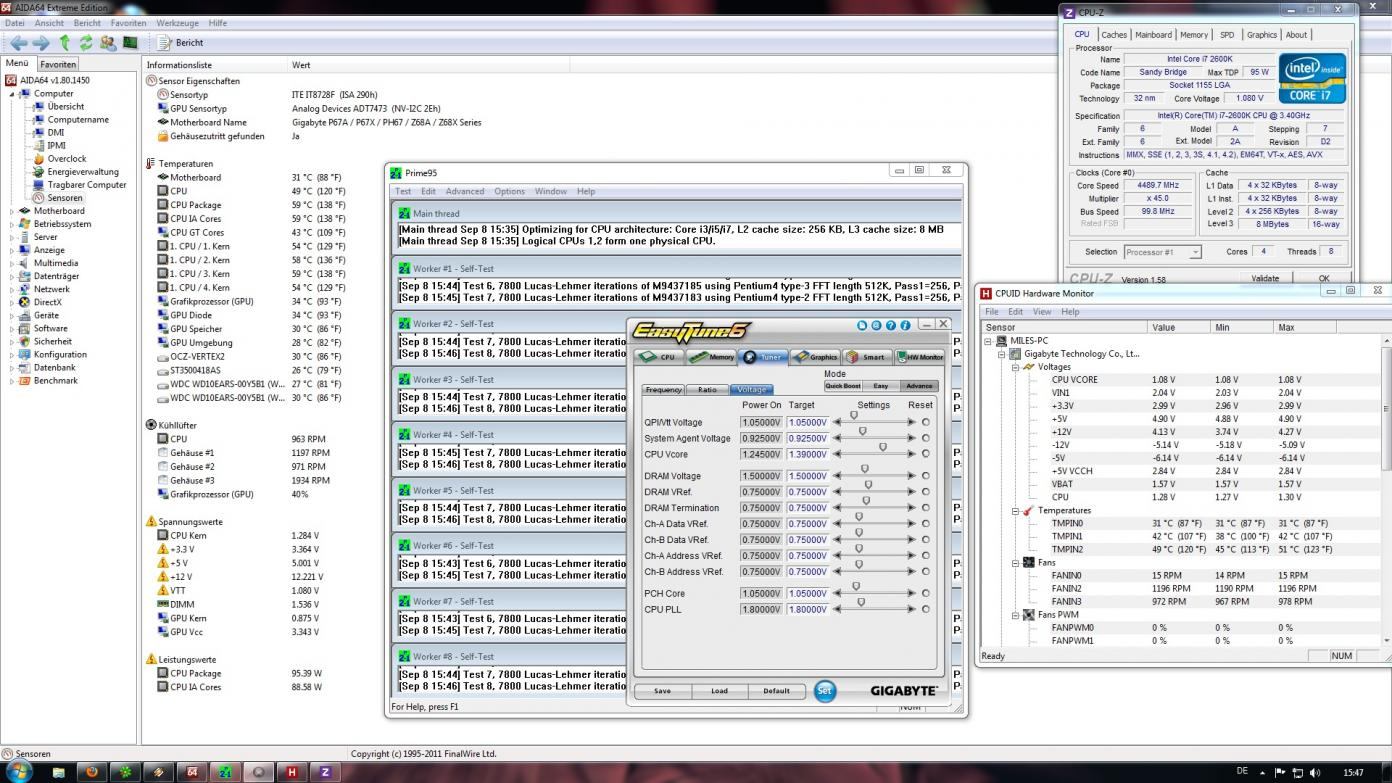Viewport: 1392px width, 783px height.
Task: Click CPU PLL slider thumb
Action: [x=861, y=602]
